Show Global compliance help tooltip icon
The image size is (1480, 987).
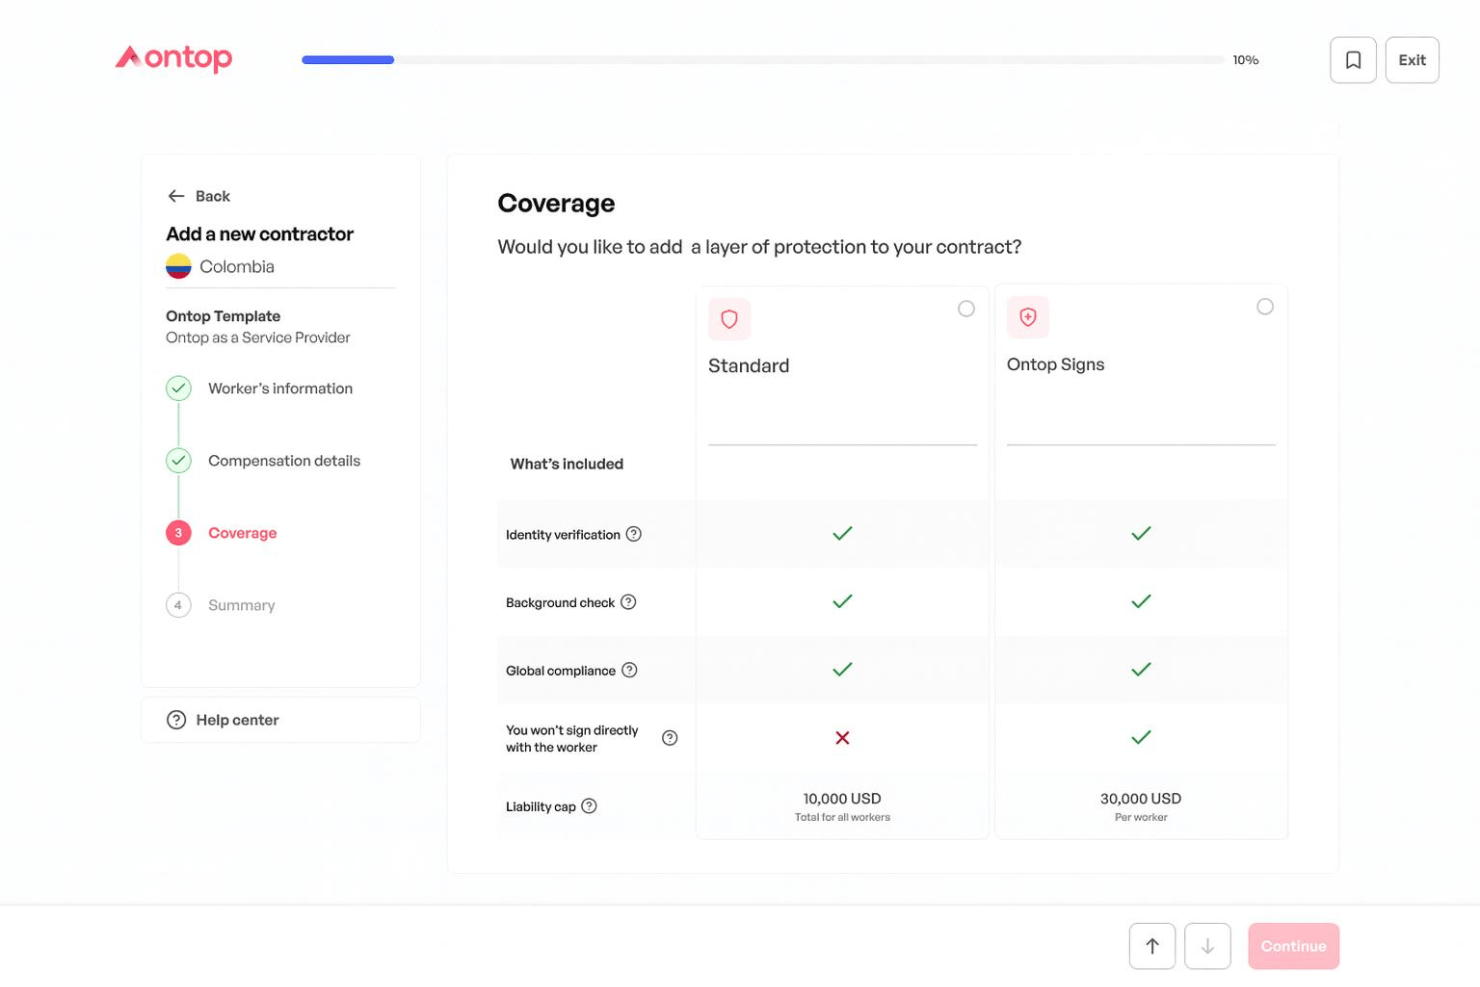click(629, 670)
